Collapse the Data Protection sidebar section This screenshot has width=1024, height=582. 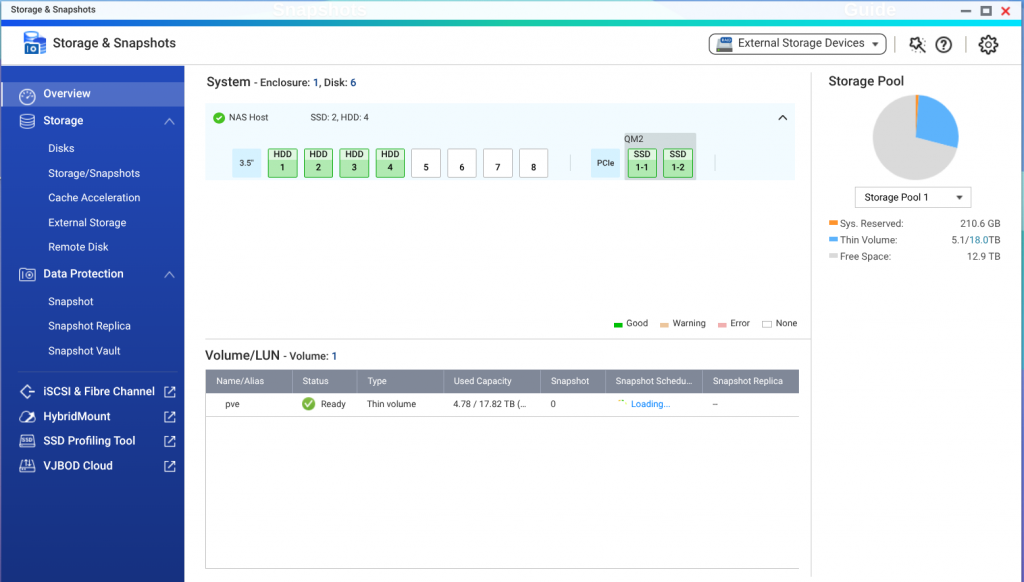169,274
